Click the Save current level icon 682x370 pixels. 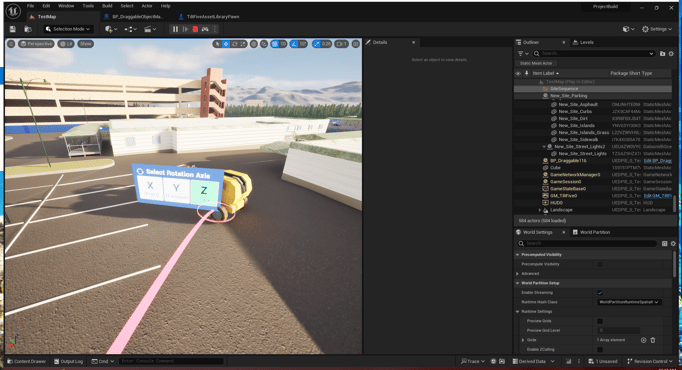(x=13, y=29)
